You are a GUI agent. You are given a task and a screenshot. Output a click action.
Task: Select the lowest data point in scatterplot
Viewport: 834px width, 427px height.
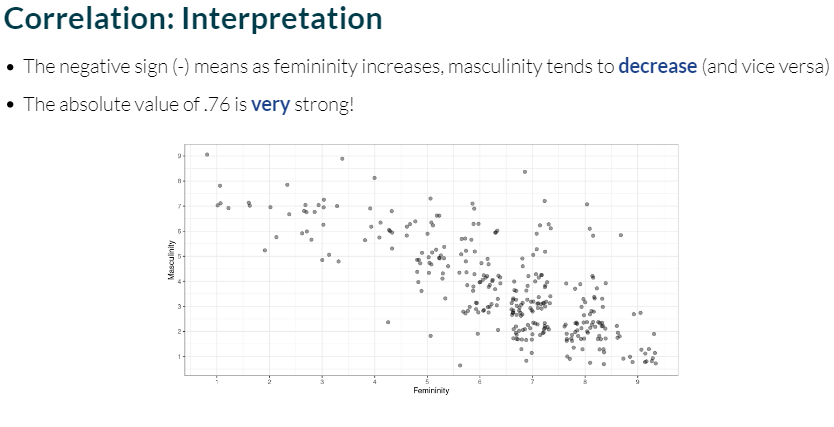[460, 365]
